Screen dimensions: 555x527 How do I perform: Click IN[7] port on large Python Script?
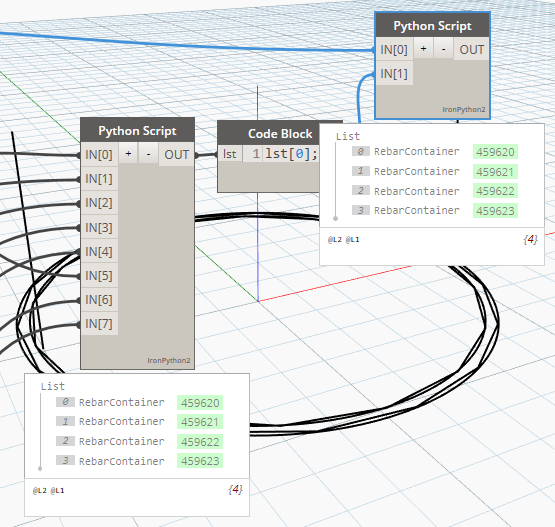(x=99, y=323)
